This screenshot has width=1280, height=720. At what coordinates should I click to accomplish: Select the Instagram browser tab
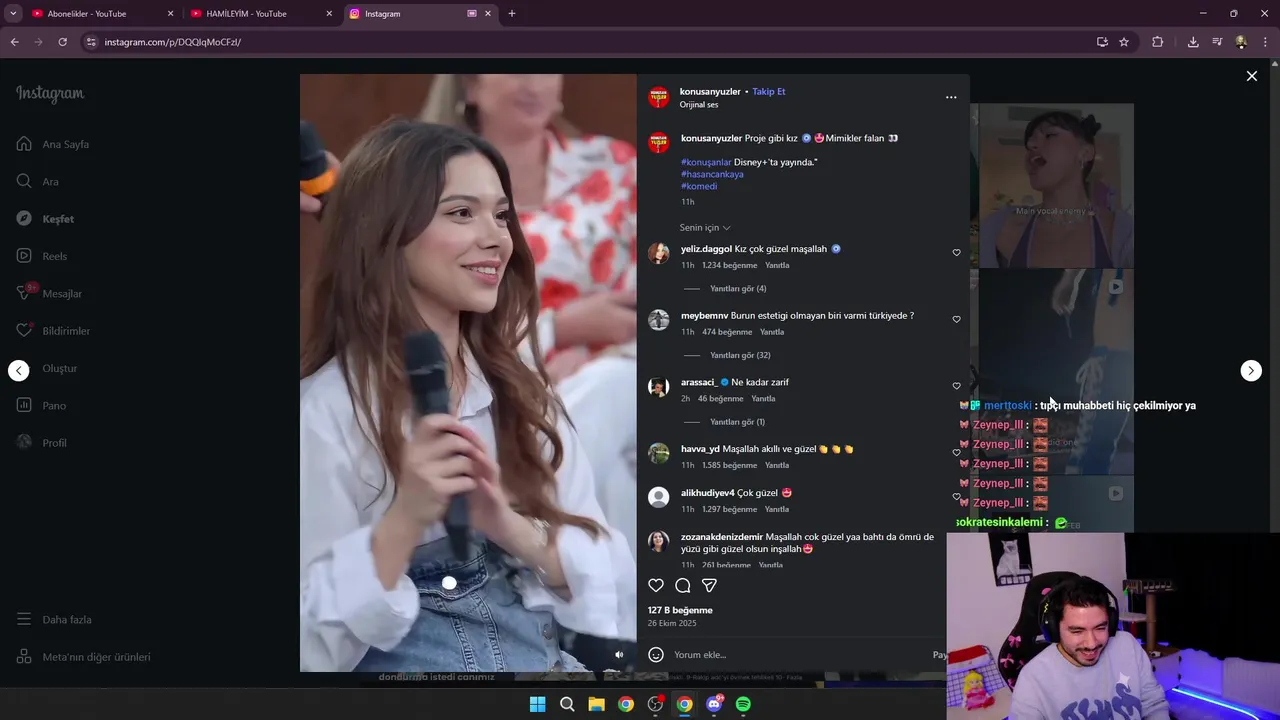click(421, 14)
